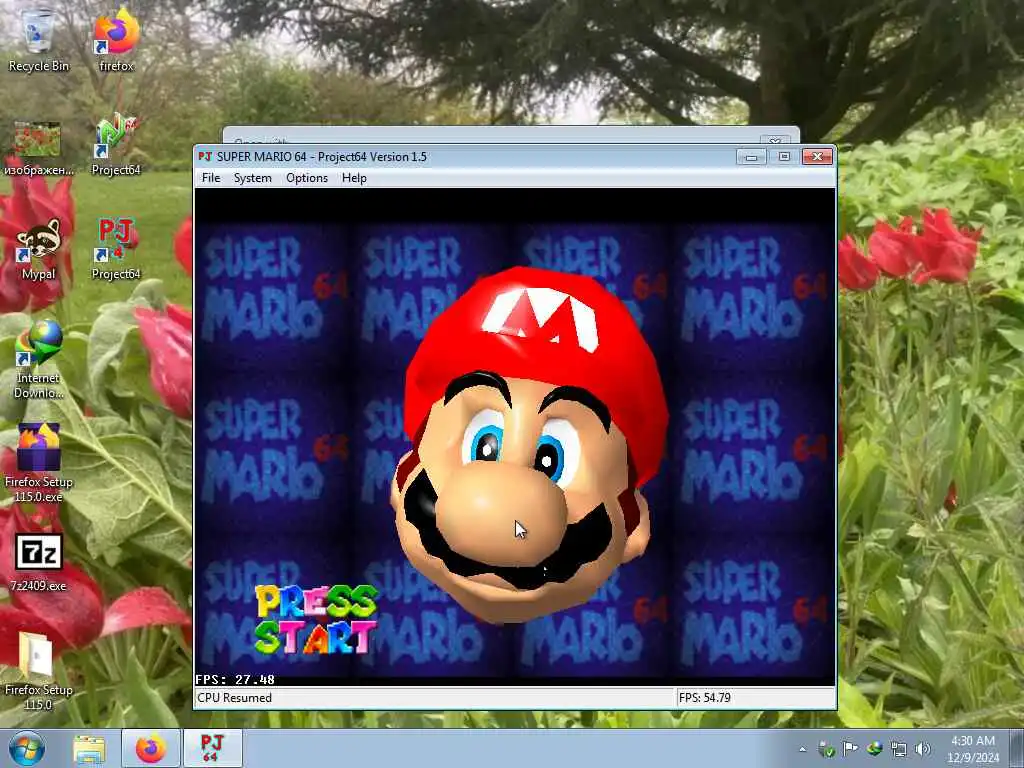Click the FPS: 27.48 overlay in game view

[x=235, y=679]
